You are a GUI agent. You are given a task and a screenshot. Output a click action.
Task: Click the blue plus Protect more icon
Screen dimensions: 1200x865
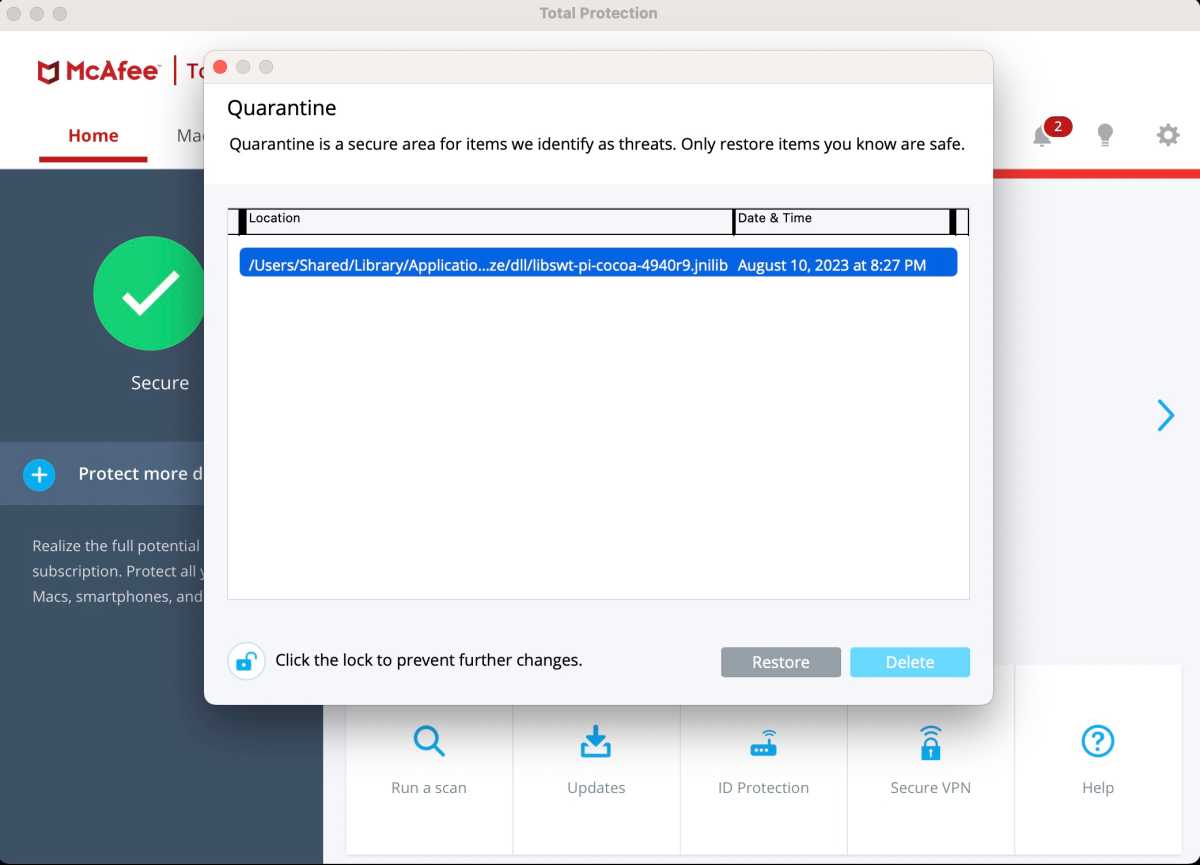click(x=39, y=474)
